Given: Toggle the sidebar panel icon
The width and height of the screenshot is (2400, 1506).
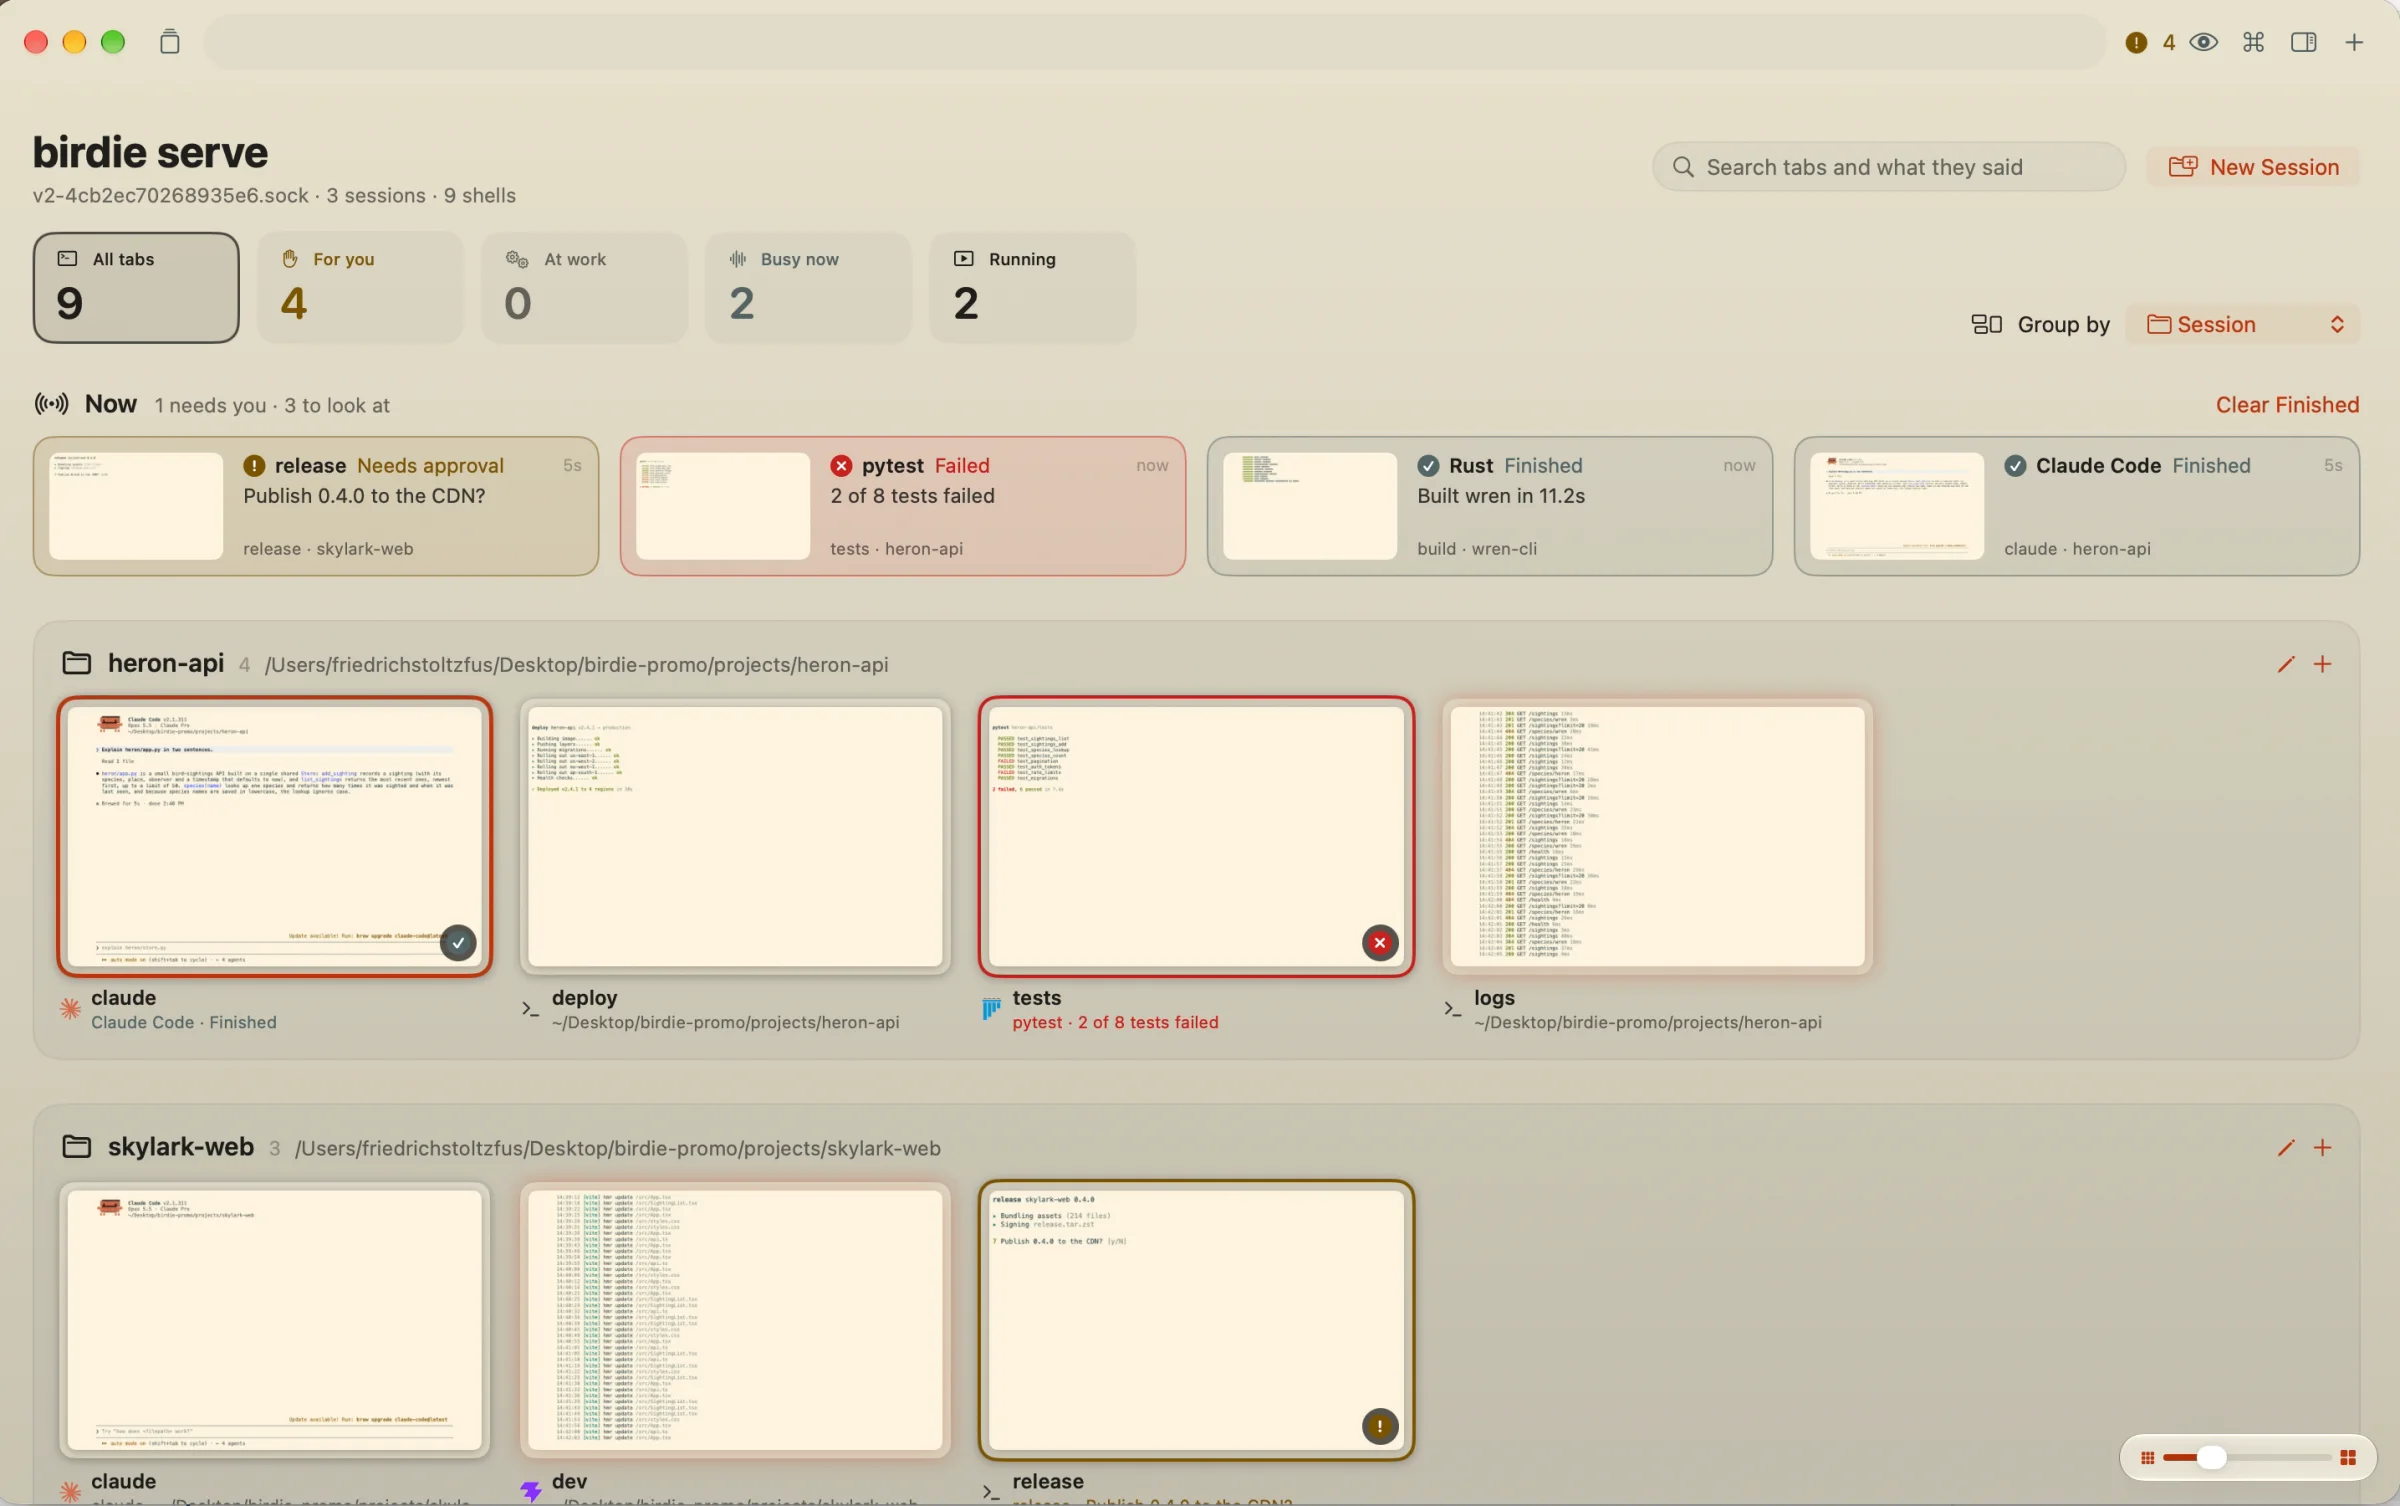Looking at the screenshot, I should pos(2303,42).
